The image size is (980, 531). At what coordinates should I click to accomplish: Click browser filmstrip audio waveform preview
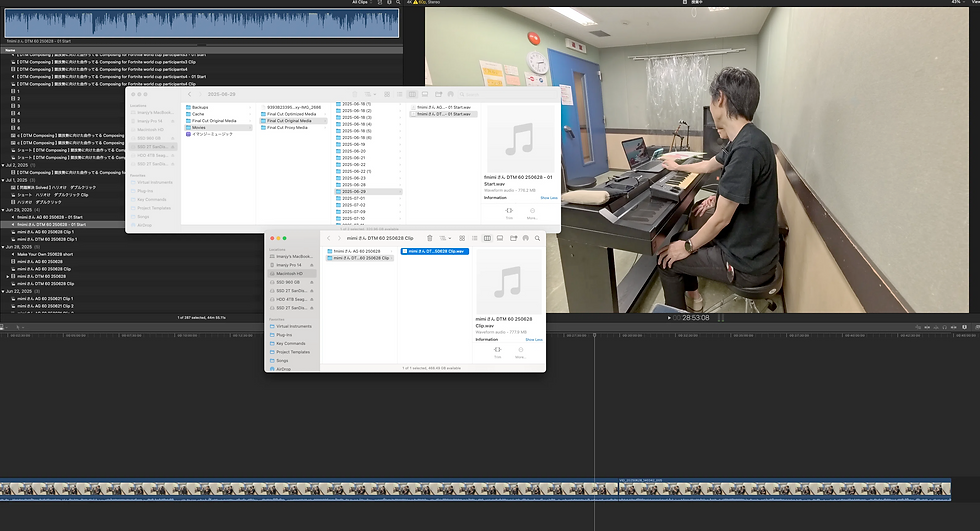pos(202,24)
